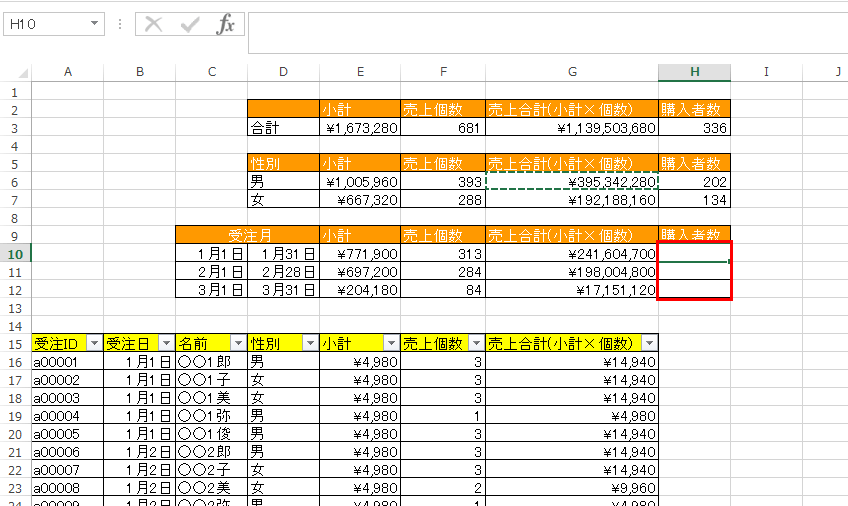Open filter for 売上合計(小計×個数) table column
This screenshot has height=506, width=848.
tap(648, 343)
